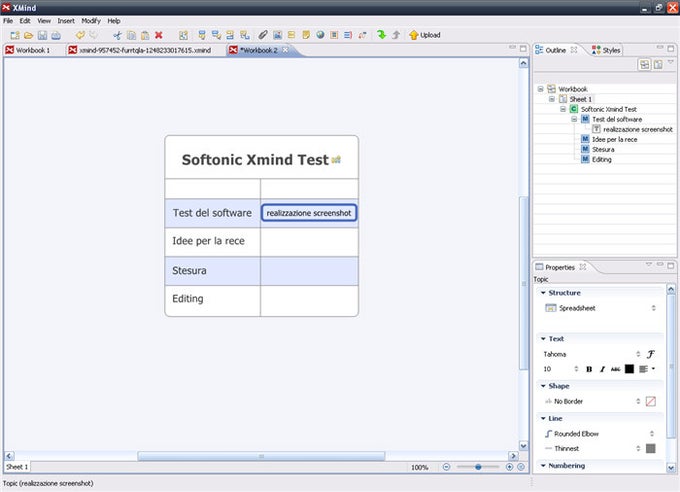Select Stesura in the Outline tree
Screen dimensions: 680x492
[603, 149]
